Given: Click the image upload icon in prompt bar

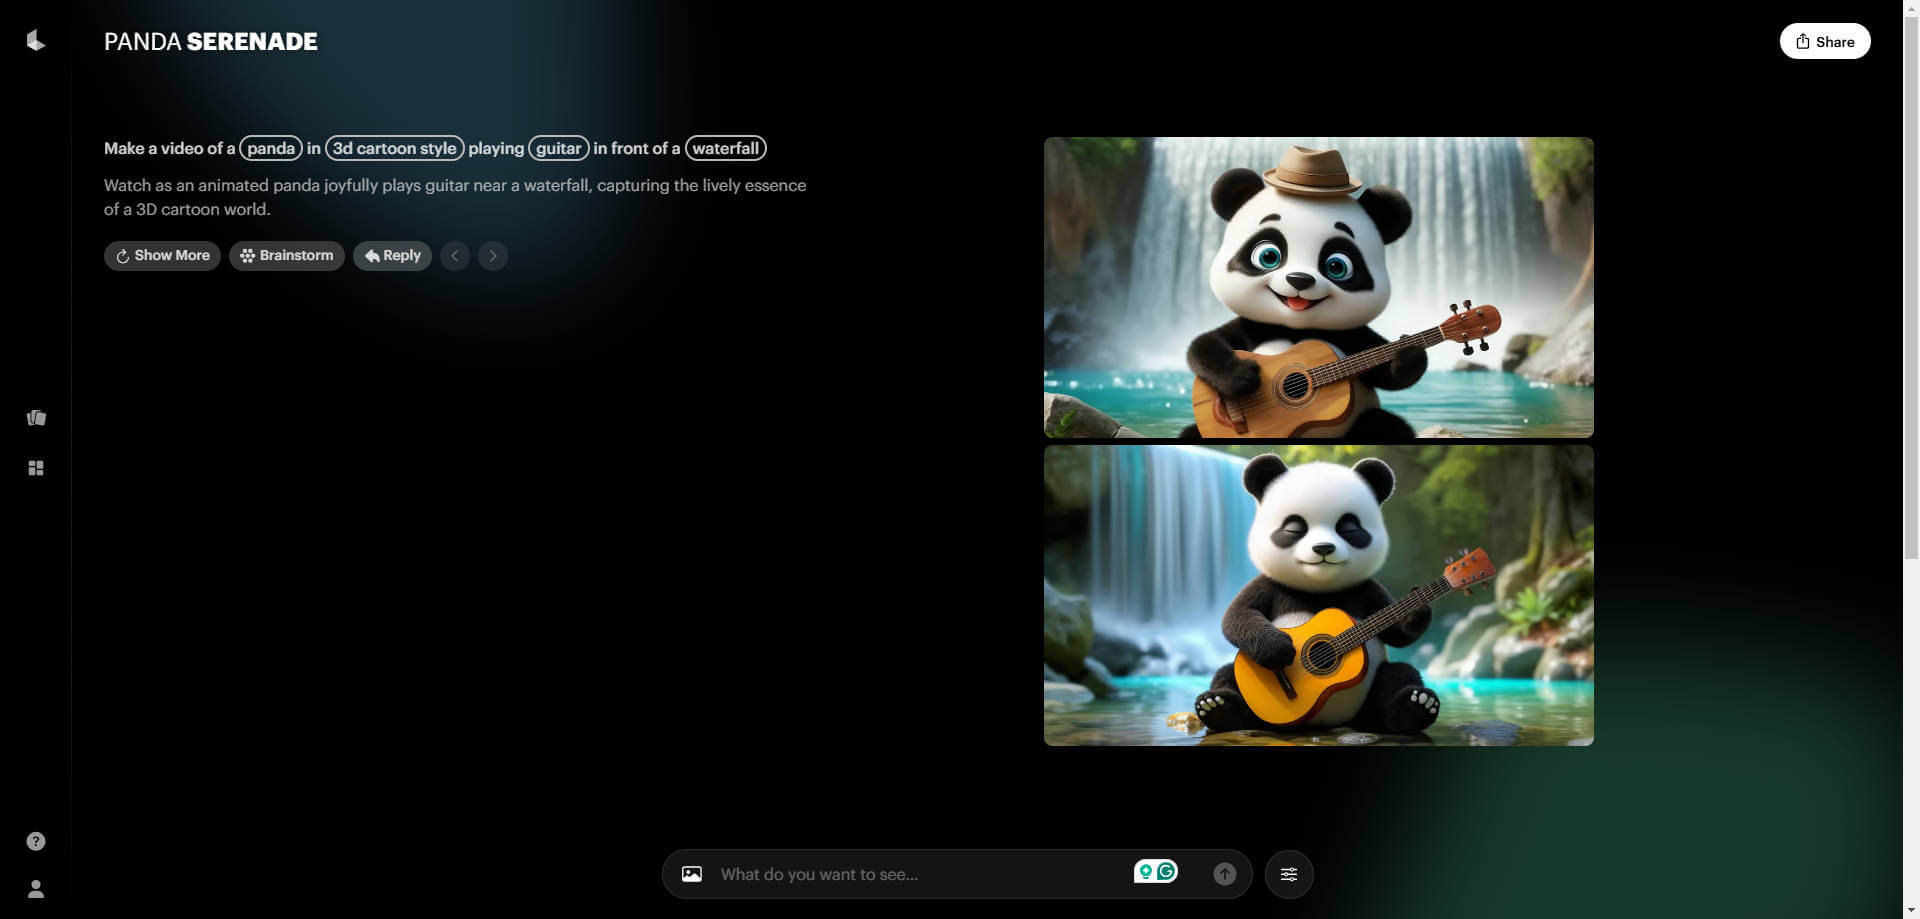Looking at the screenshot, I should click(692, 874).
